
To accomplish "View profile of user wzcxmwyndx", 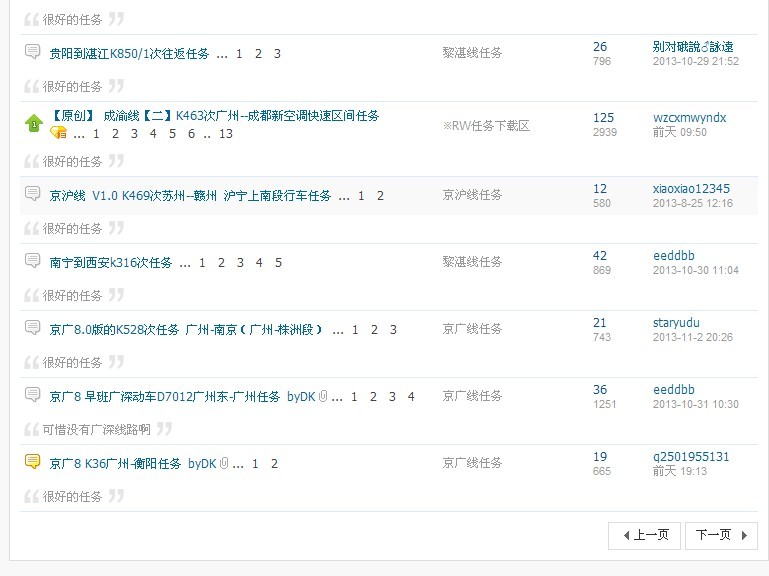I will tap(689, 118).
